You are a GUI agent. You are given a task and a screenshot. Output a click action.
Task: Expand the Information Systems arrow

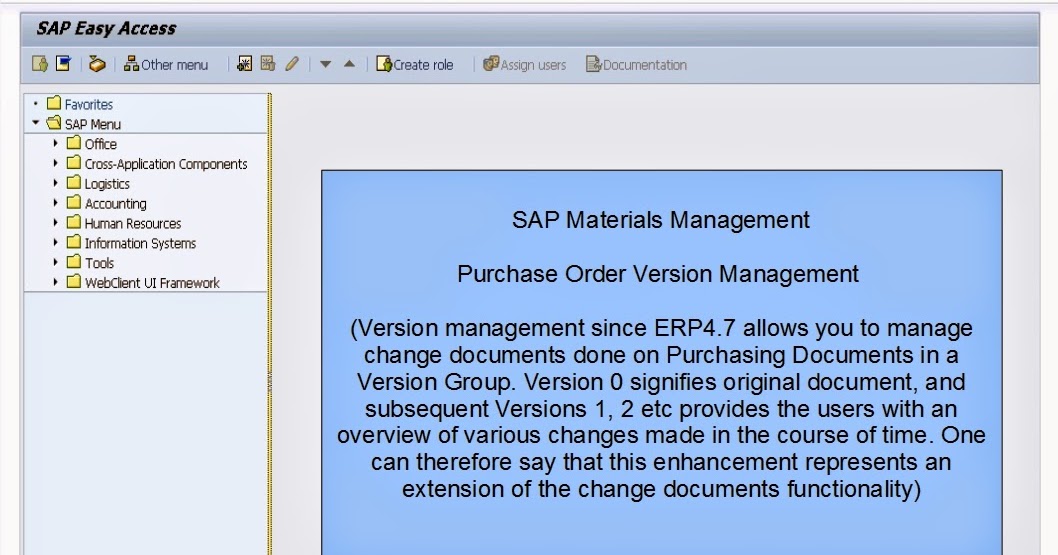tap(55, 242)
